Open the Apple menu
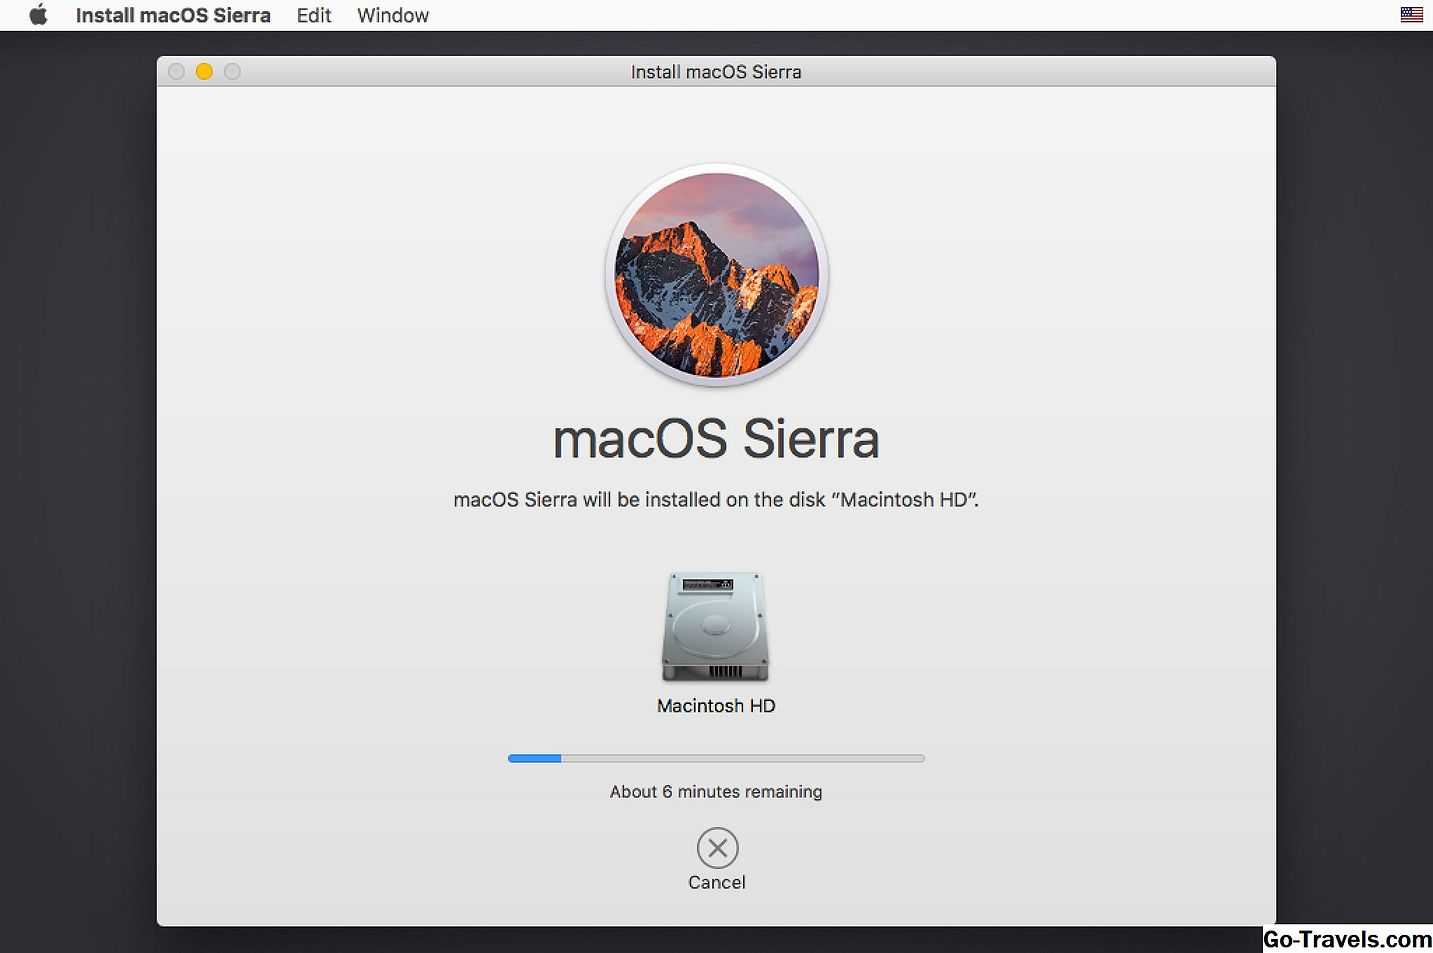This screenshot has width=1433, height=953. (38, 15)
